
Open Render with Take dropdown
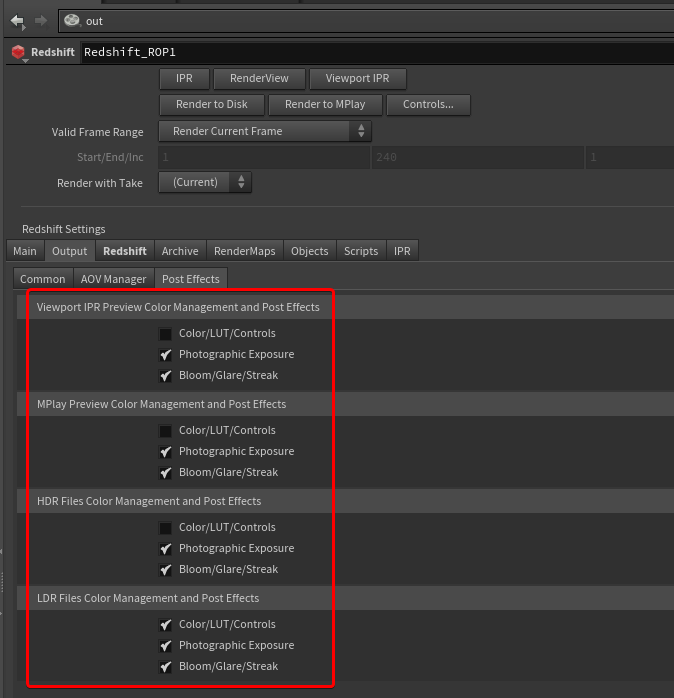tap(205, 182)
